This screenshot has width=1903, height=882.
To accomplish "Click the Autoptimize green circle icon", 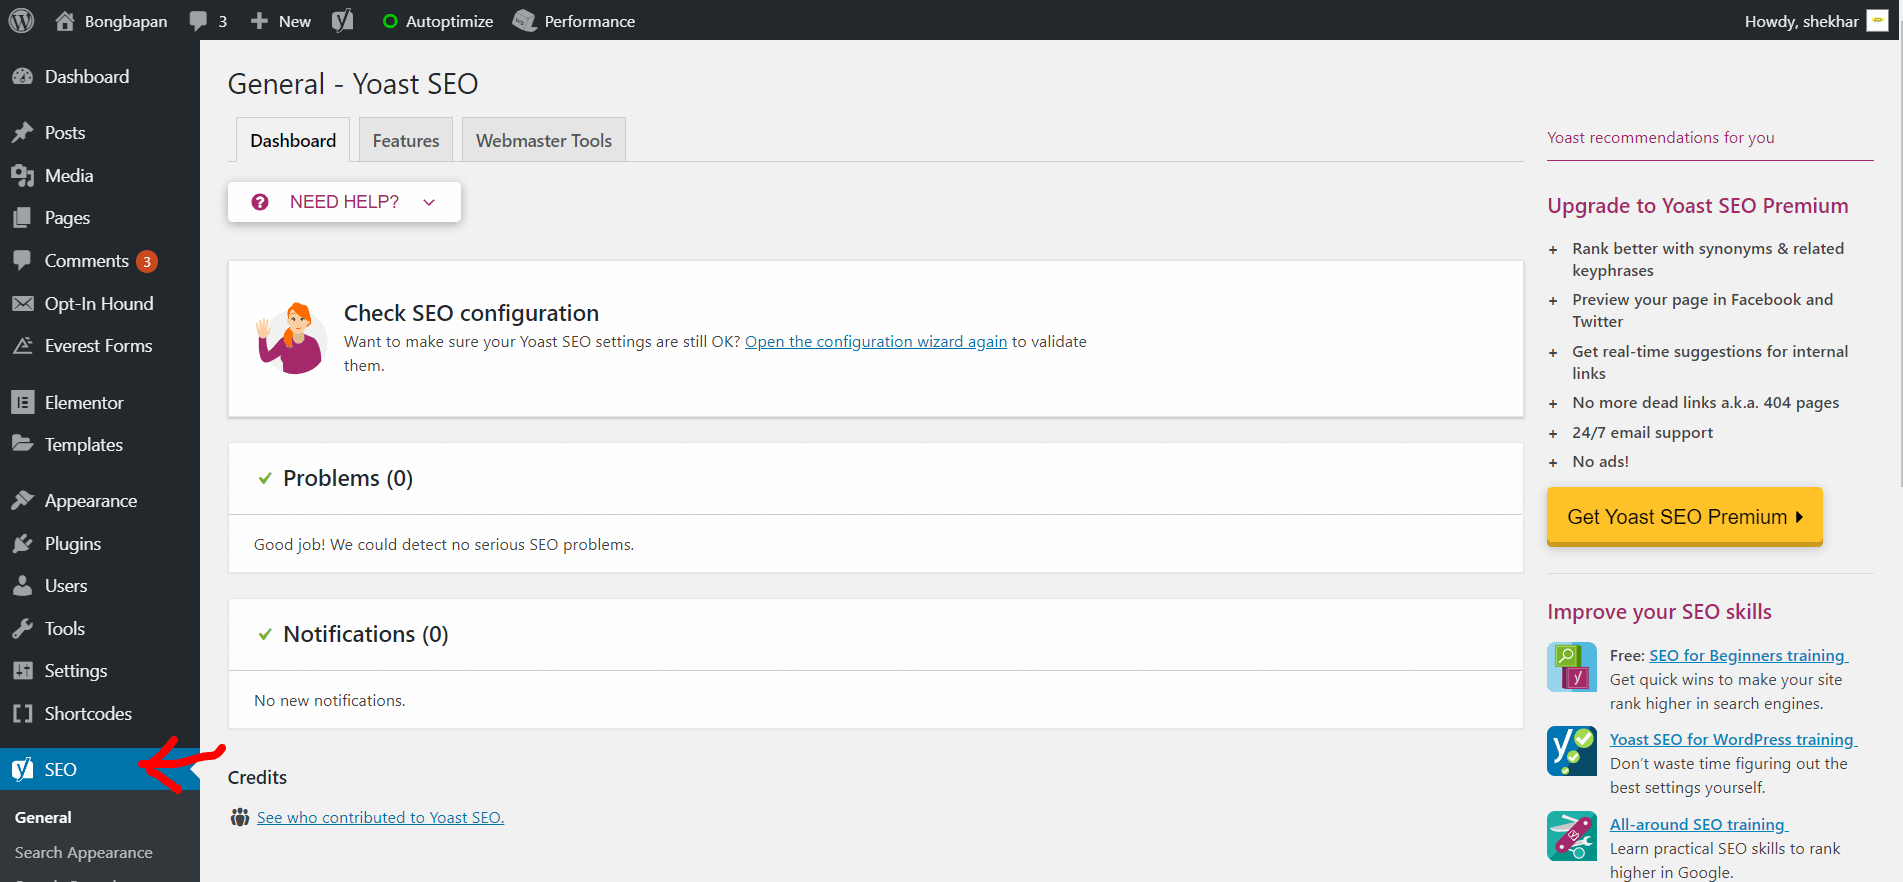I will coord(390,21).
